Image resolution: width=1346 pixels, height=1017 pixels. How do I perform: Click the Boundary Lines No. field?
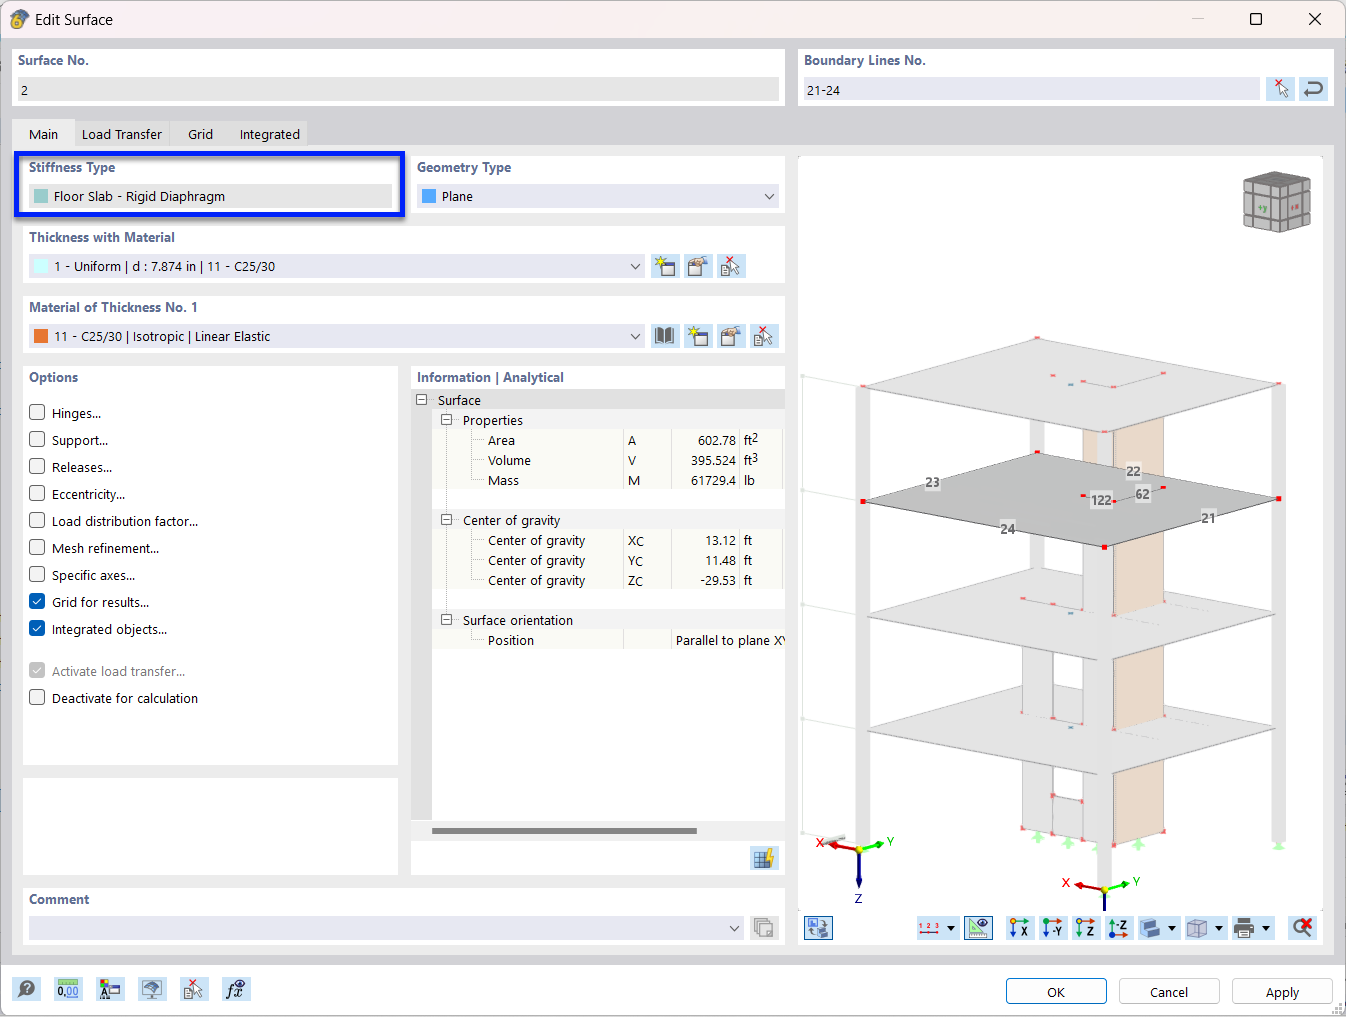pos(1030,89)
